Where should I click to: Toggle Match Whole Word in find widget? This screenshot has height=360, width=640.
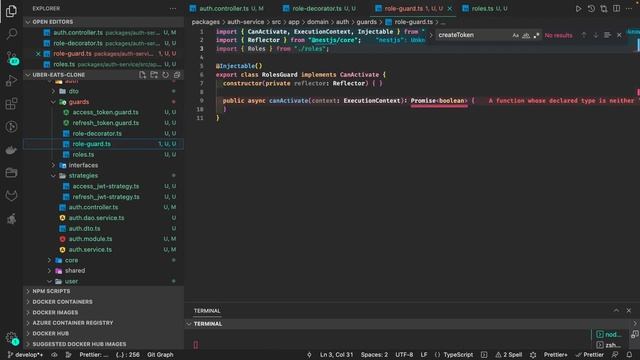coord(526,36)
